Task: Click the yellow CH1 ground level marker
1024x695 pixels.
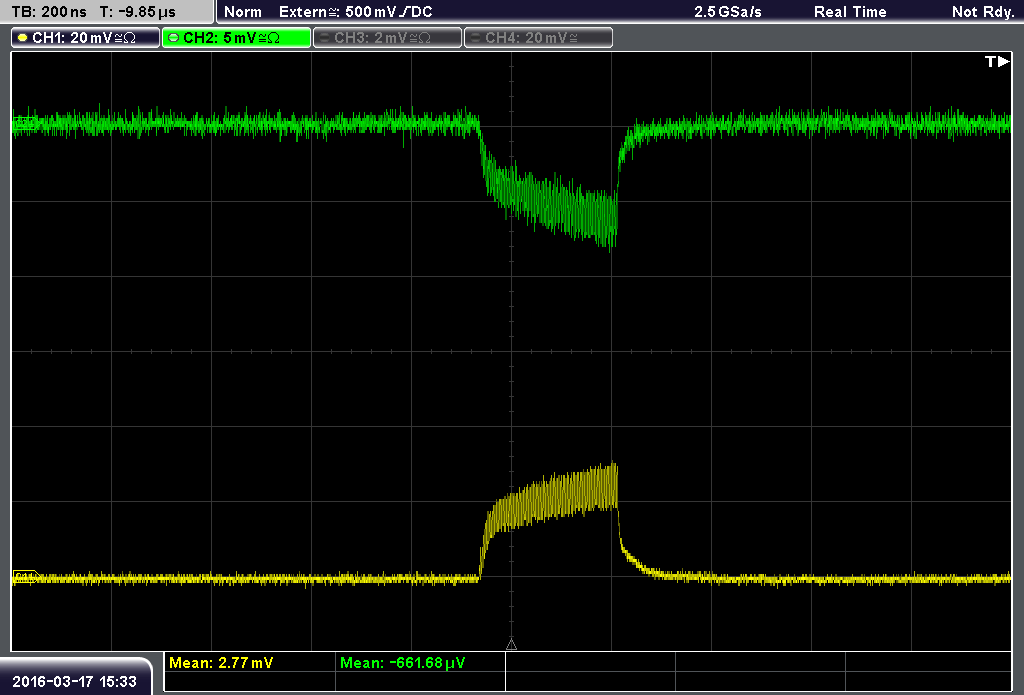Action: tap(26, 577)
